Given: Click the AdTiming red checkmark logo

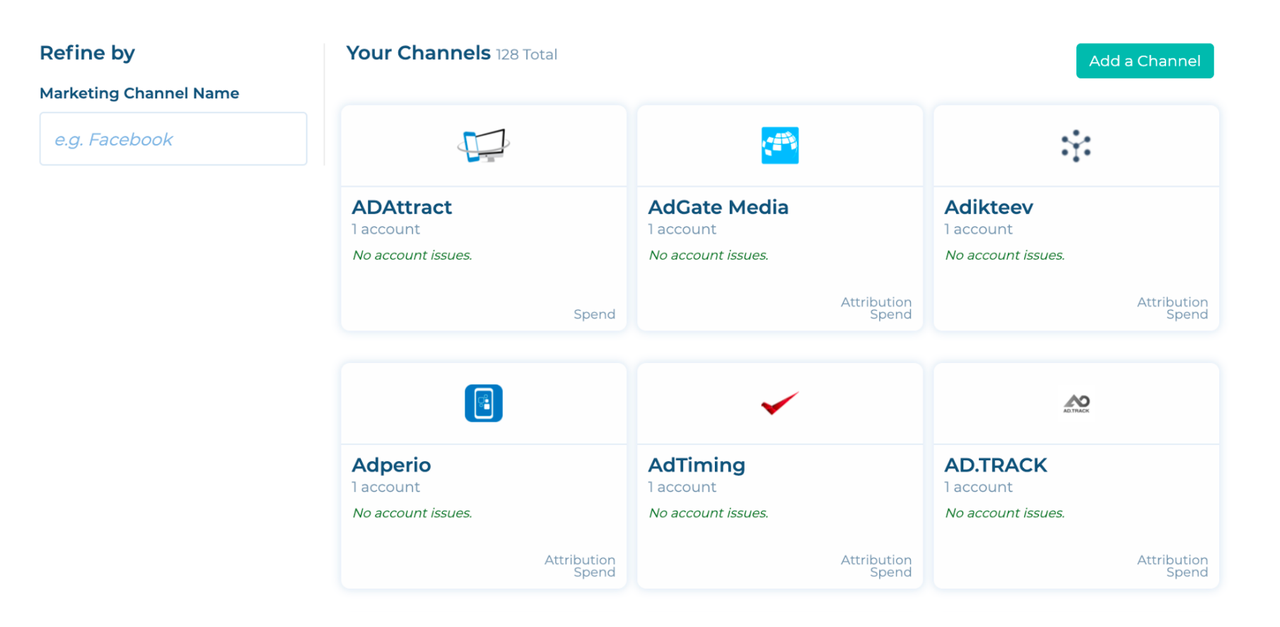Looking at the screenshot, I should click(779, 403).
